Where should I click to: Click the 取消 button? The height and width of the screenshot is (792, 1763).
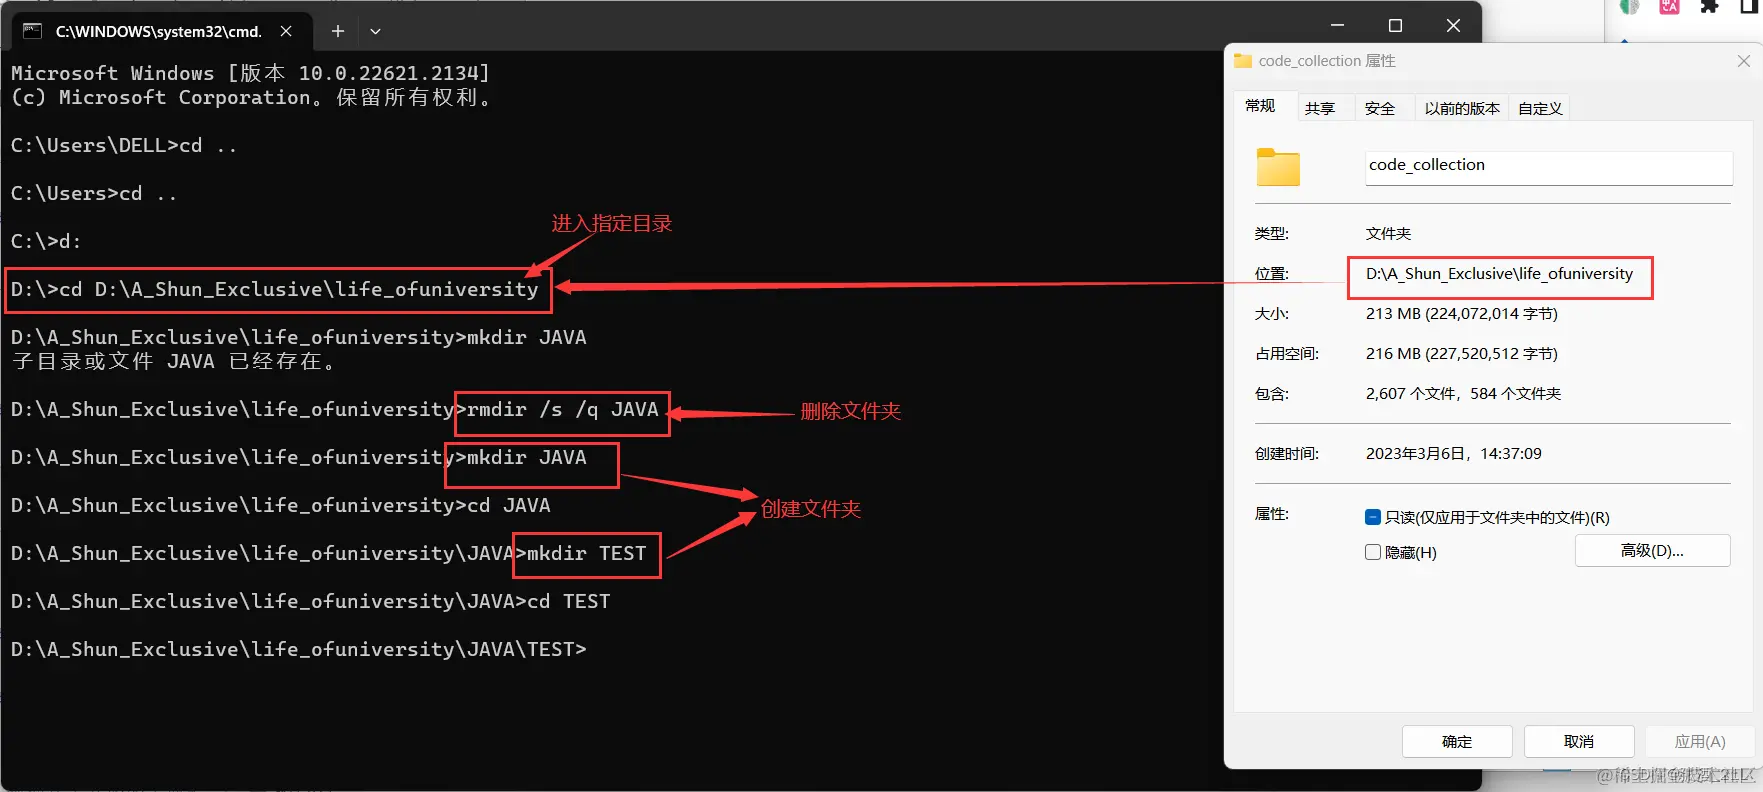tap(1579, 741)
